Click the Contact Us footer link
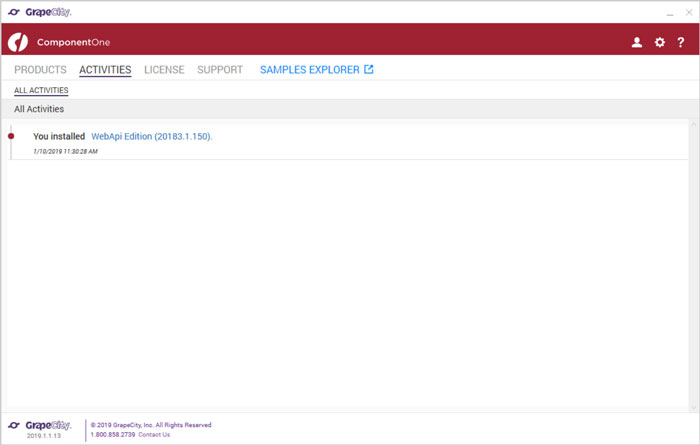Screen dimensions: 700x445 [154, 434]
